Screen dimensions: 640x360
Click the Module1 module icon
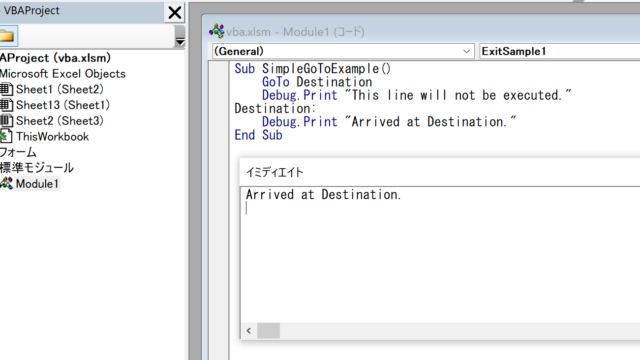coord(6,184)
